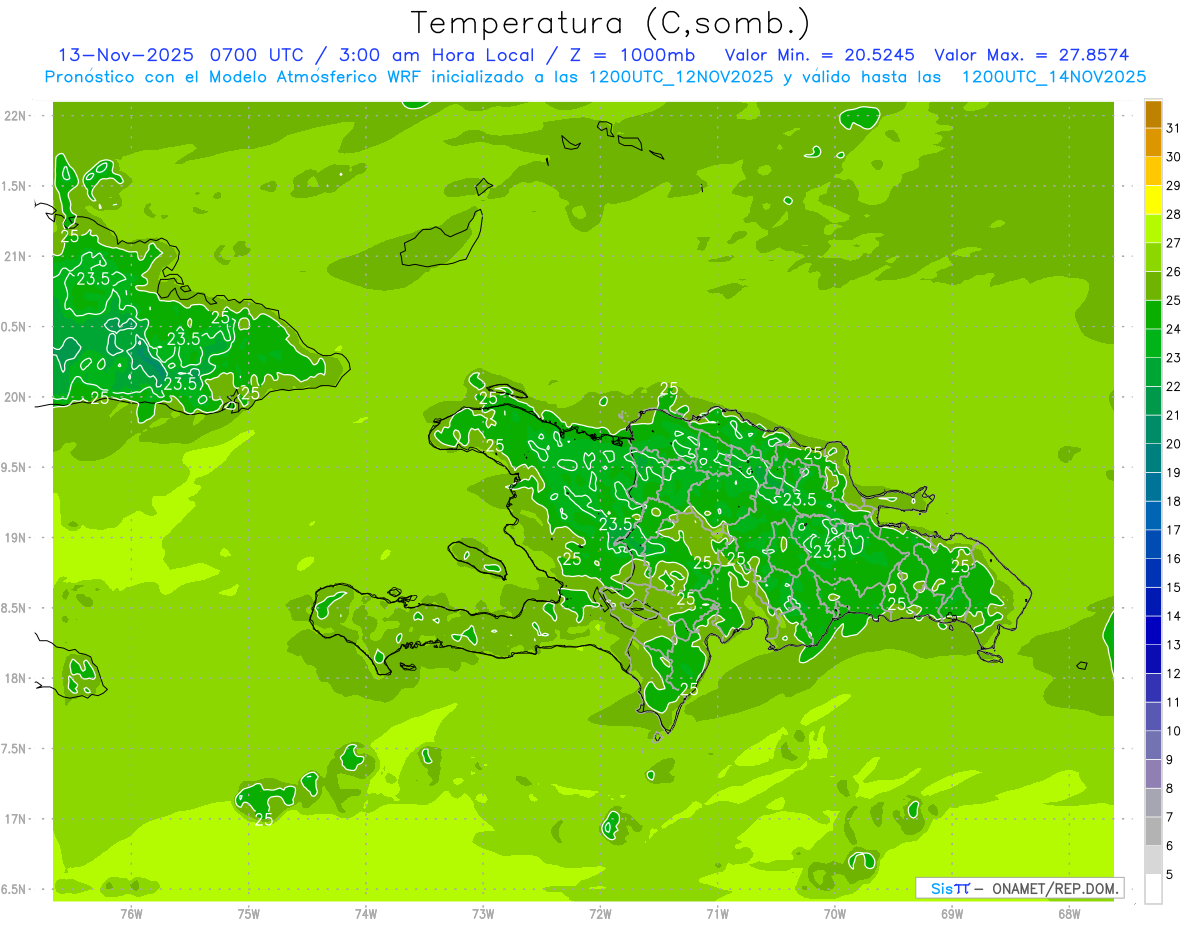
Task: Click the '75W' longitude label
Action: point(249,914)
